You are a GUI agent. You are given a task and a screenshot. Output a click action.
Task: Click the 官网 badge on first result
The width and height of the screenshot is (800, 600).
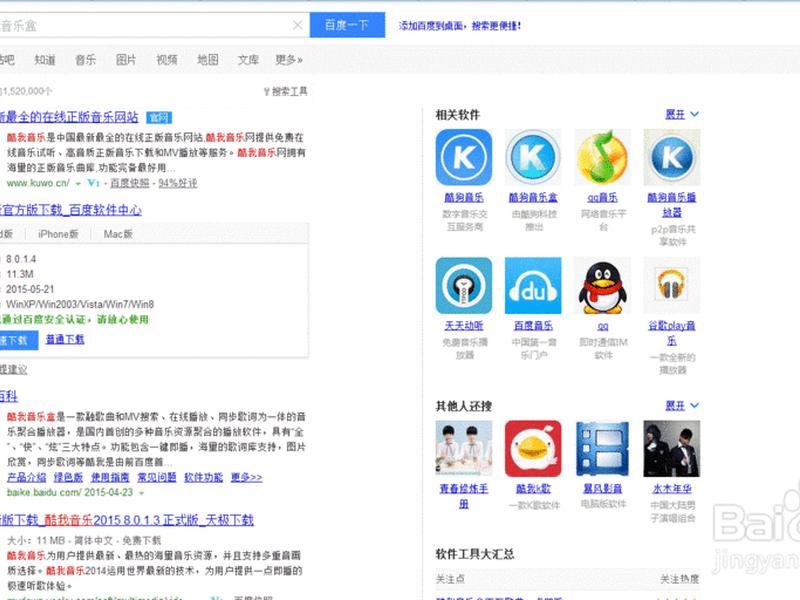[159, 118]
